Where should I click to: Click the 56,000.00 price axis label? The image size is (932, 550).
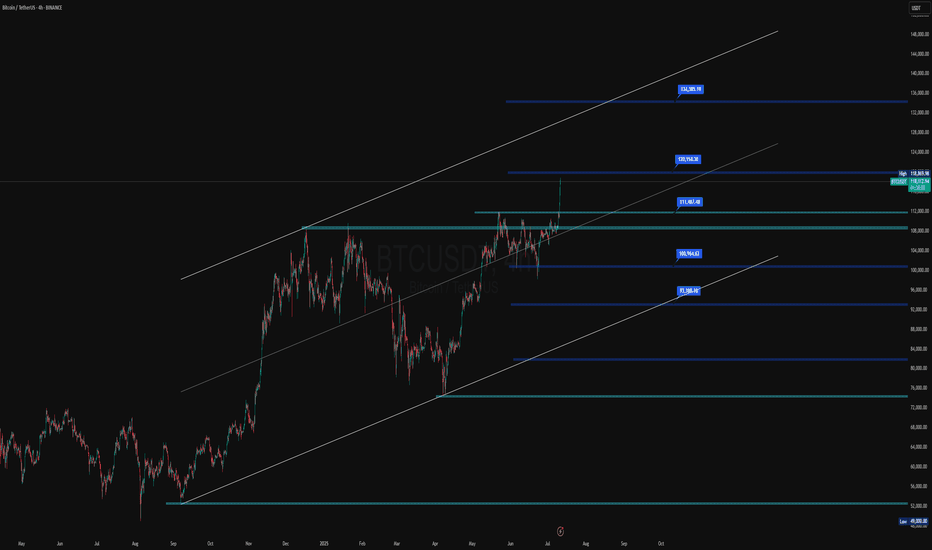[x=920, y=486]
